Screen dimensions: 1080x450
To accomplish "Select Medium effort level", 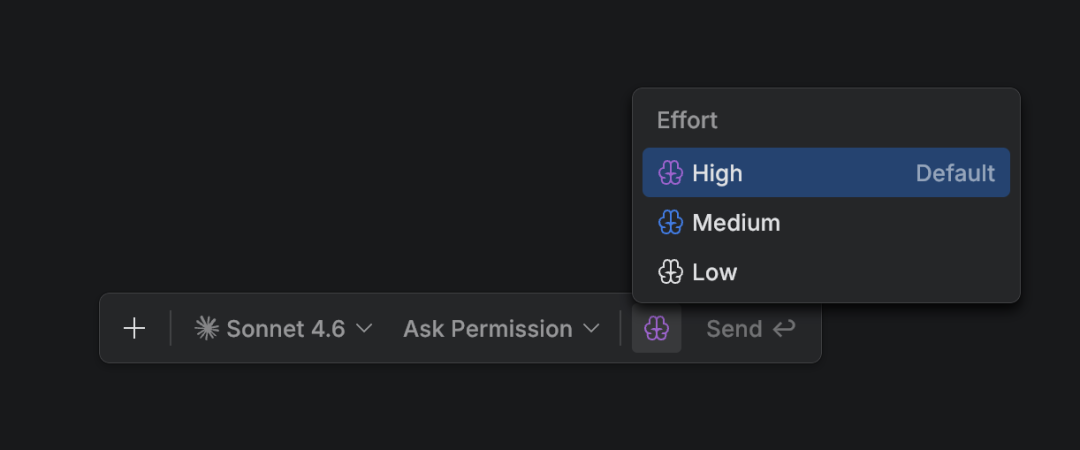I will tap(736, 222).
